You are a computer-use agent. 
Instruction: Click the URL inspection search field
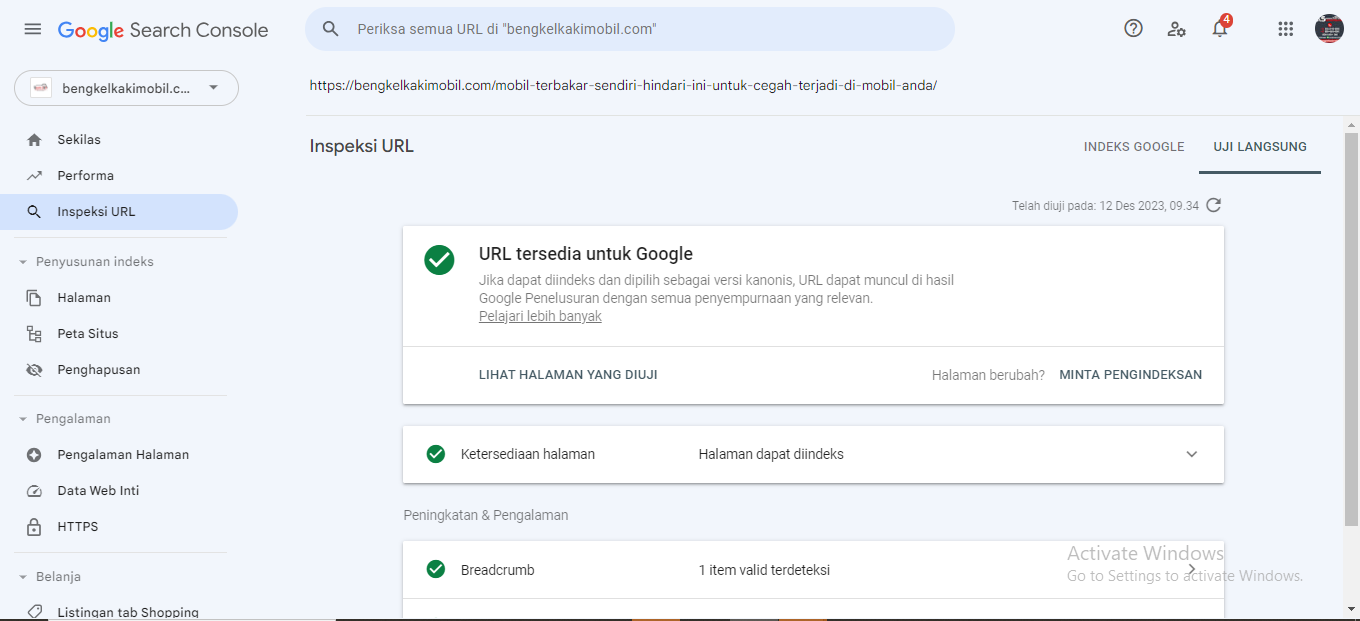click(630, 29)
